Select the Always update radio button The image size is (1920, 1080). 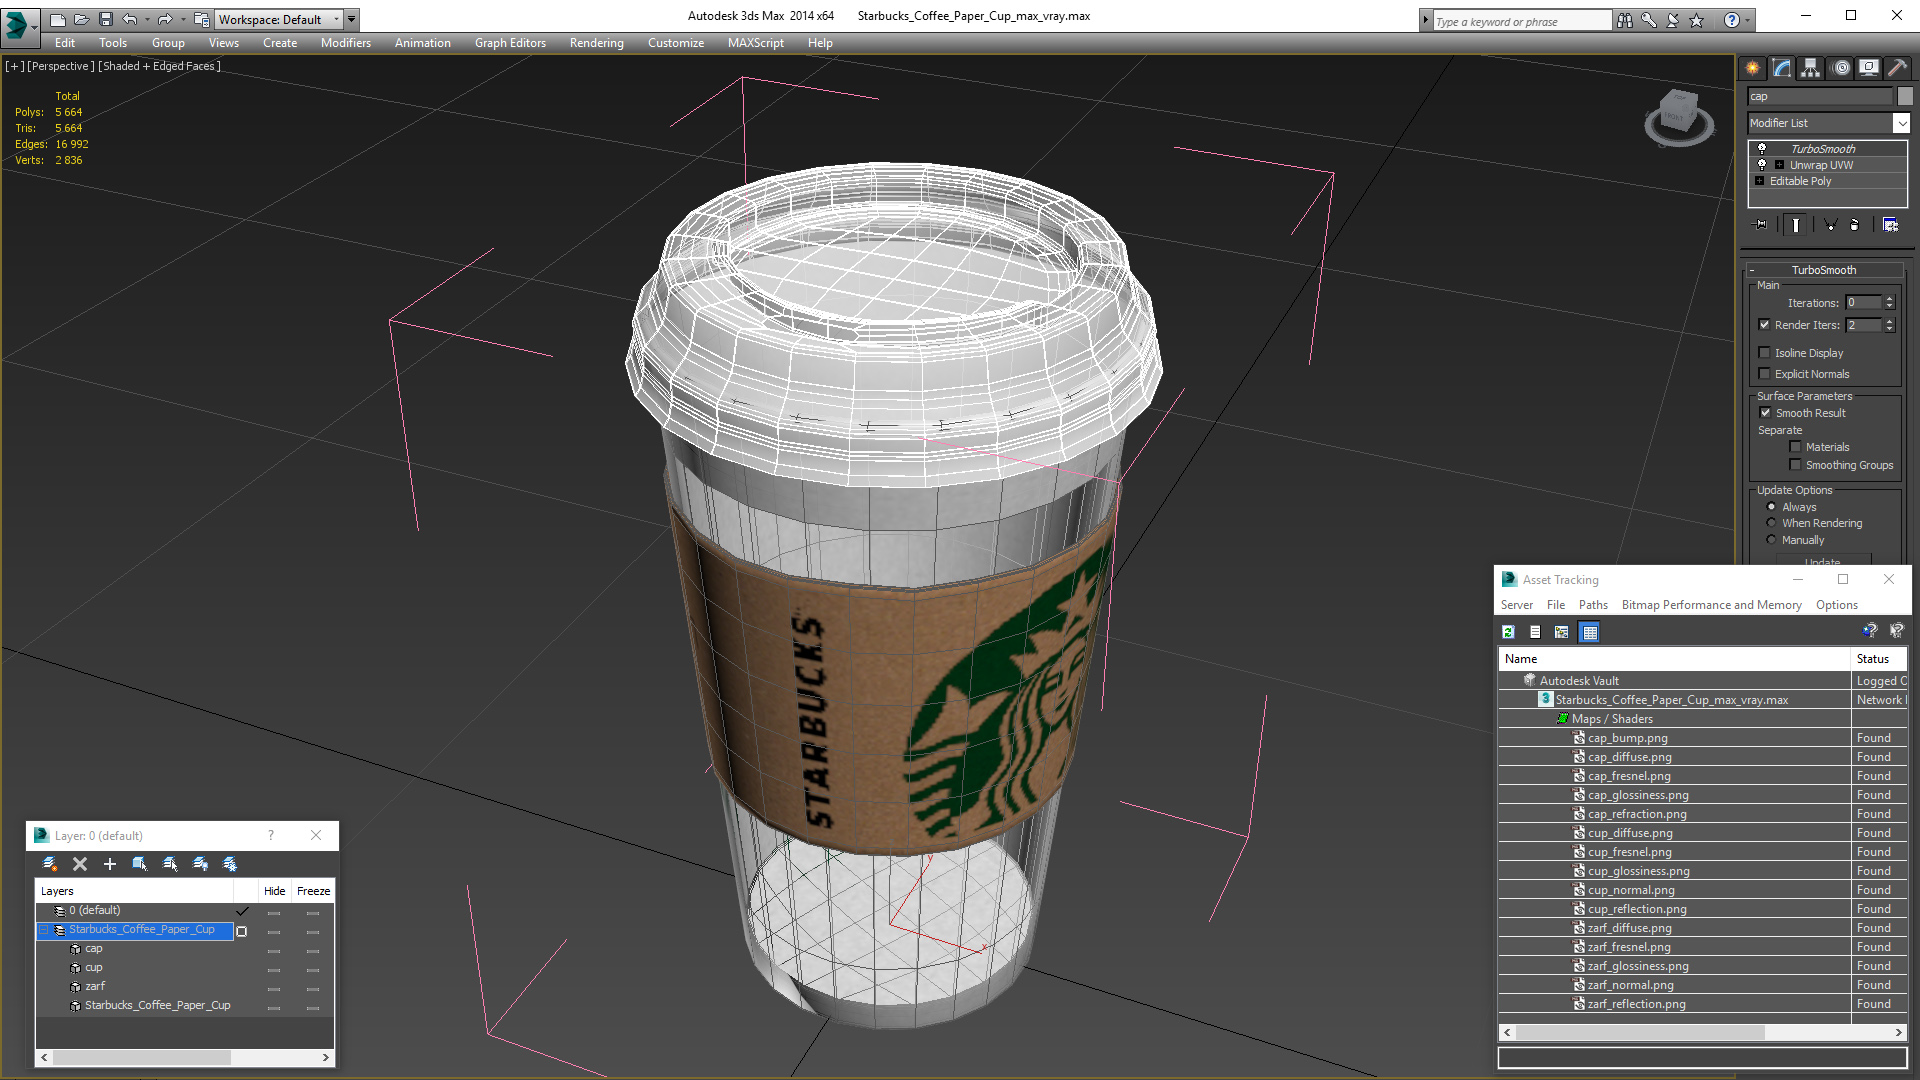coord(1771,507)
